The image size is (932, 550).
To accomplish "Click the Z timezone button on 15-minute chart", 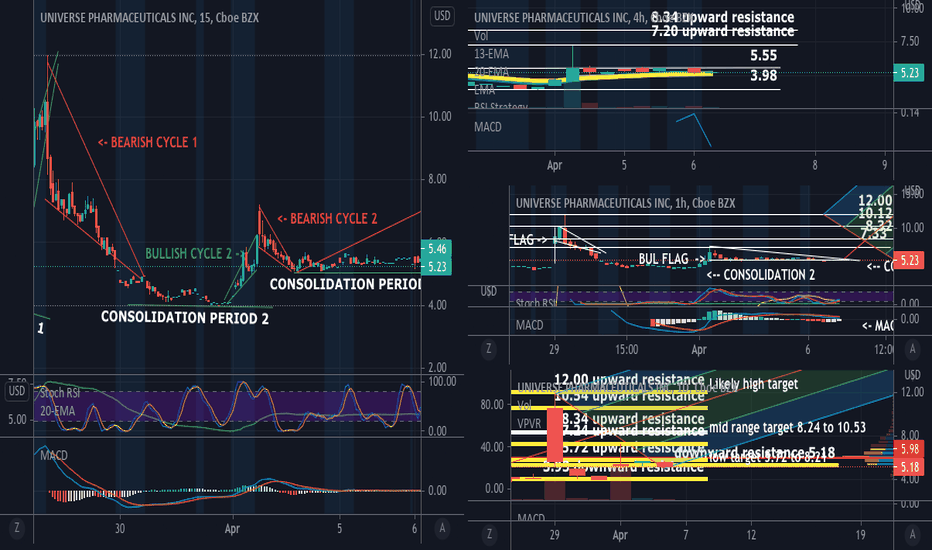I will coord(16,527).
